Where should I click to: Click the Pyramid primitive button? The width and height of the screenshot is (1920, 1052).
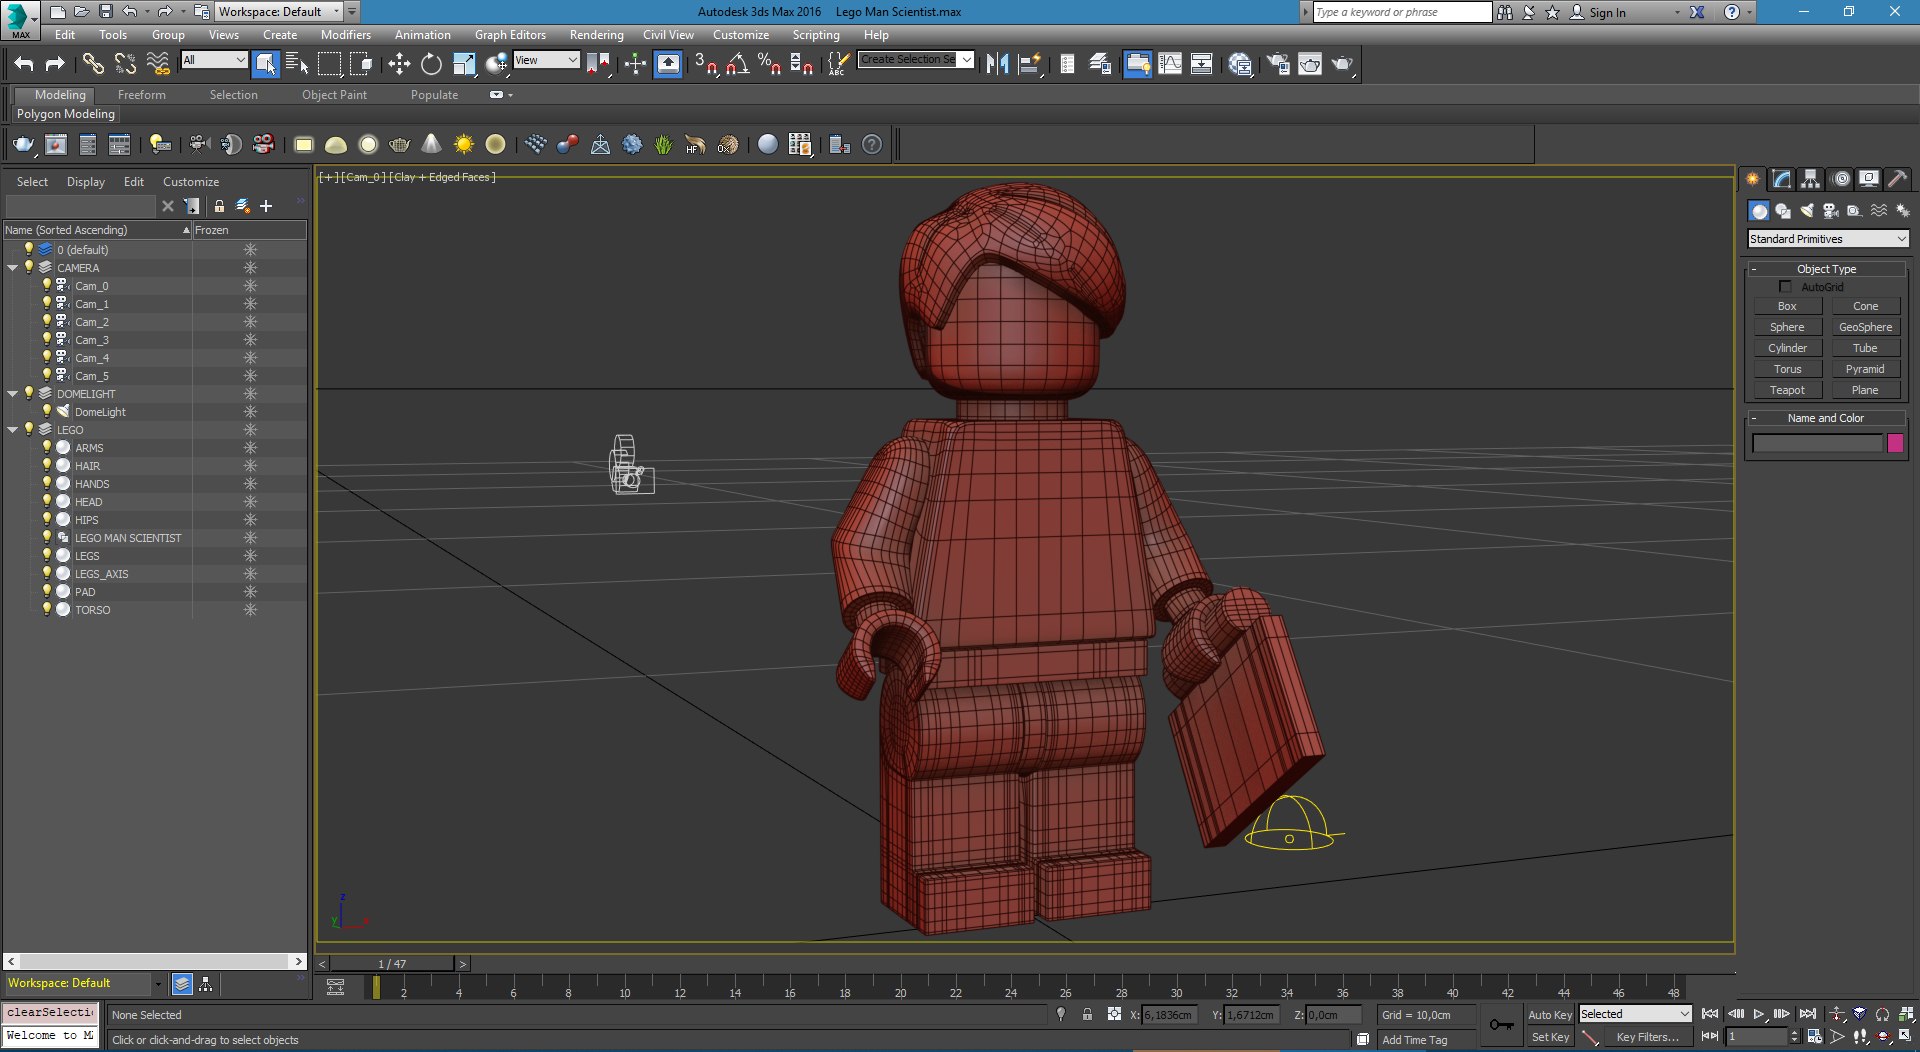coord(1865,370)
